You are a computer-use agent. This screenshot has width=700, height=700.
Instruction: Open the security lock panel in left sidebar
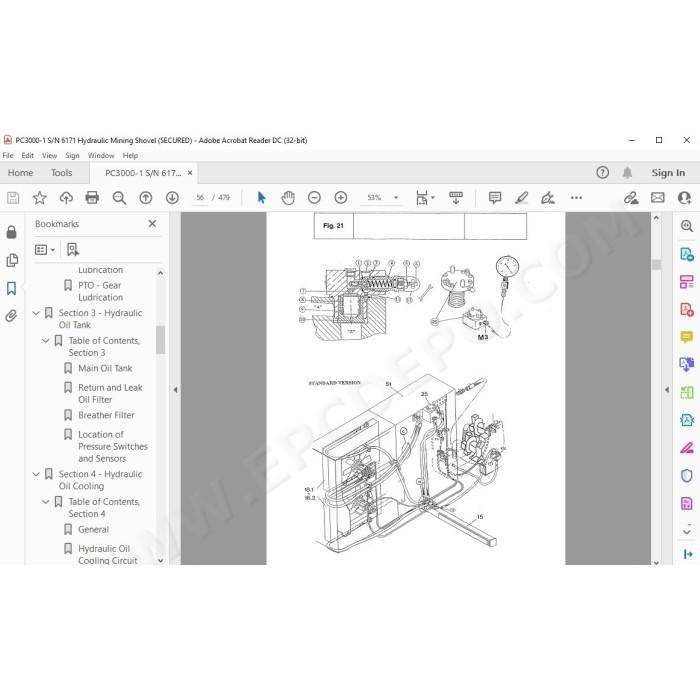(12, 232)
